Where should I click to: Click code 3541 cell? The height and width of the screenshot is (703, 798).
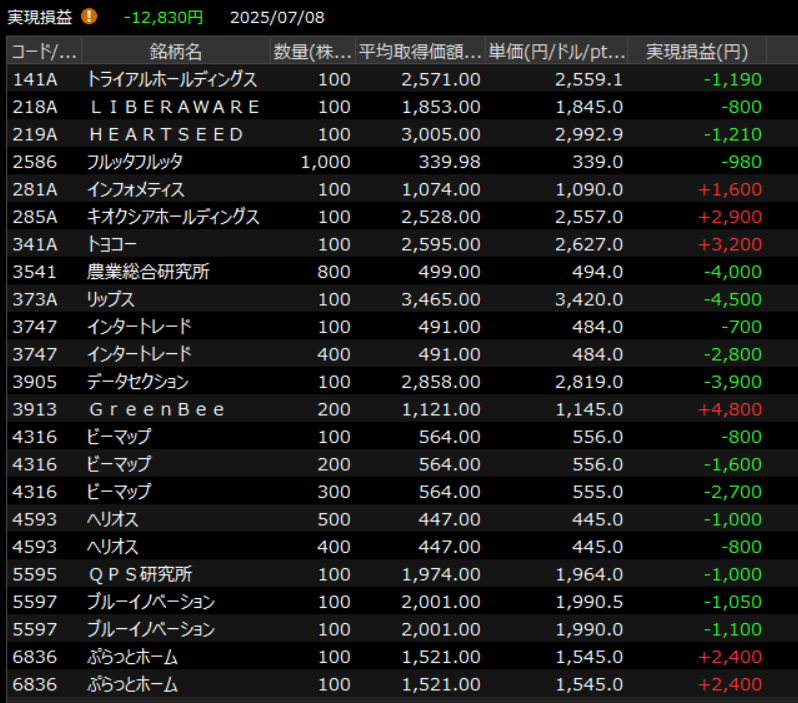coord(35,271)
